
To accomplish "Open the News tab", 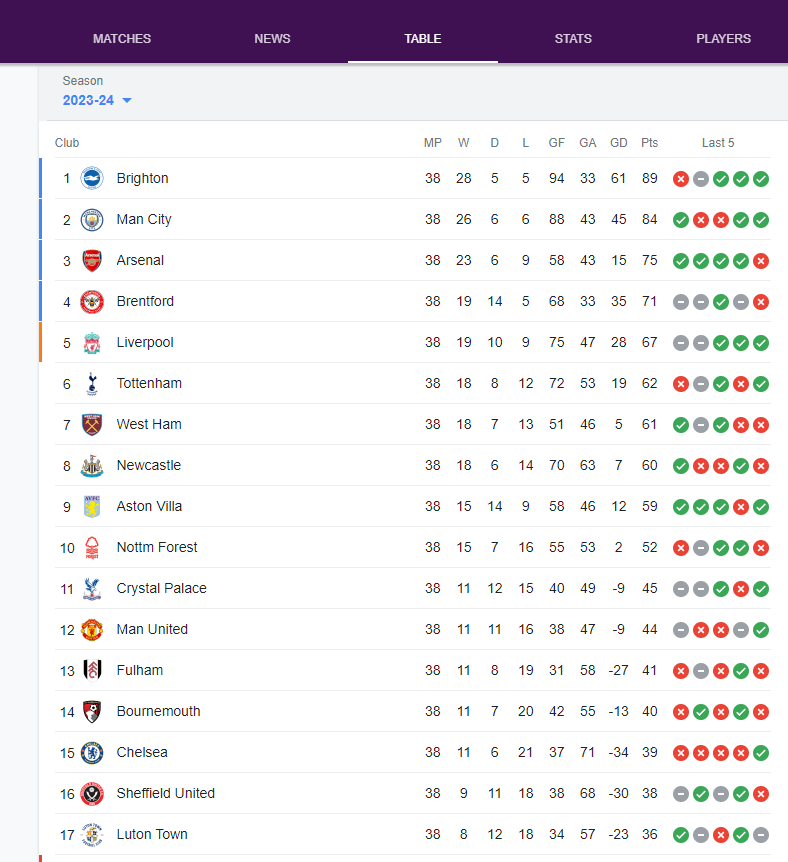I will tap(272, 38).
